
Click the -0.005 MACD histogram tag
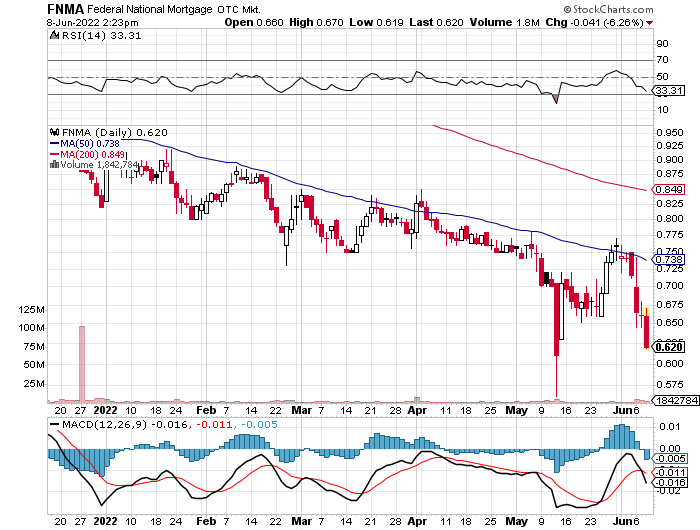point(669,459)
